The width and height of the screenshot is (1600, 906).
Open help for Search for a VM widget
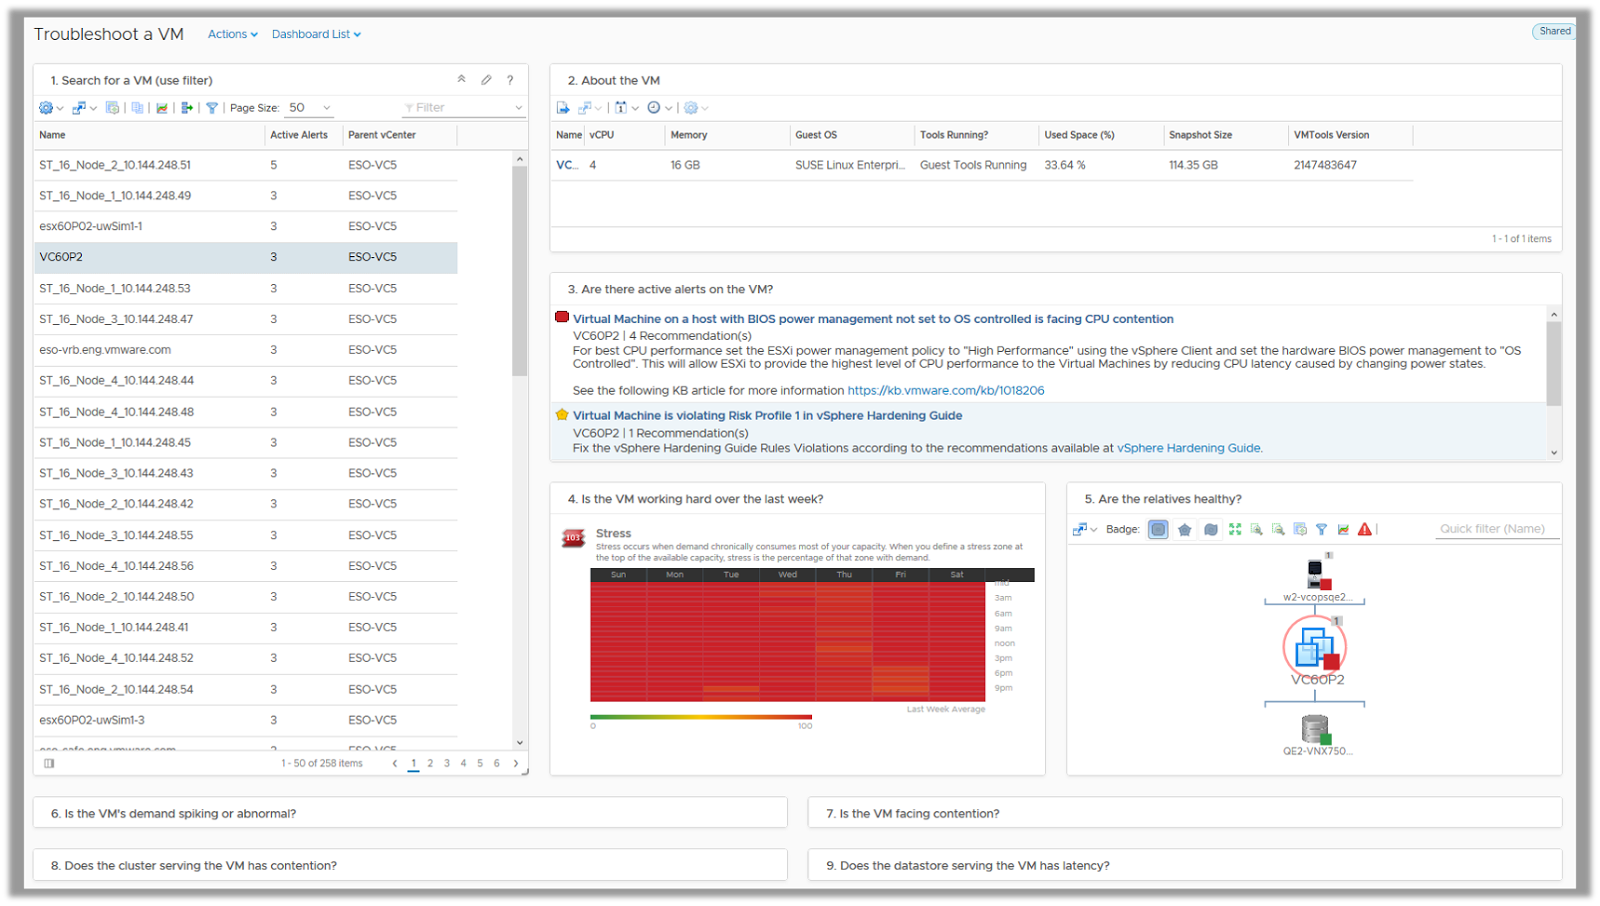click(x=510, y=80)
